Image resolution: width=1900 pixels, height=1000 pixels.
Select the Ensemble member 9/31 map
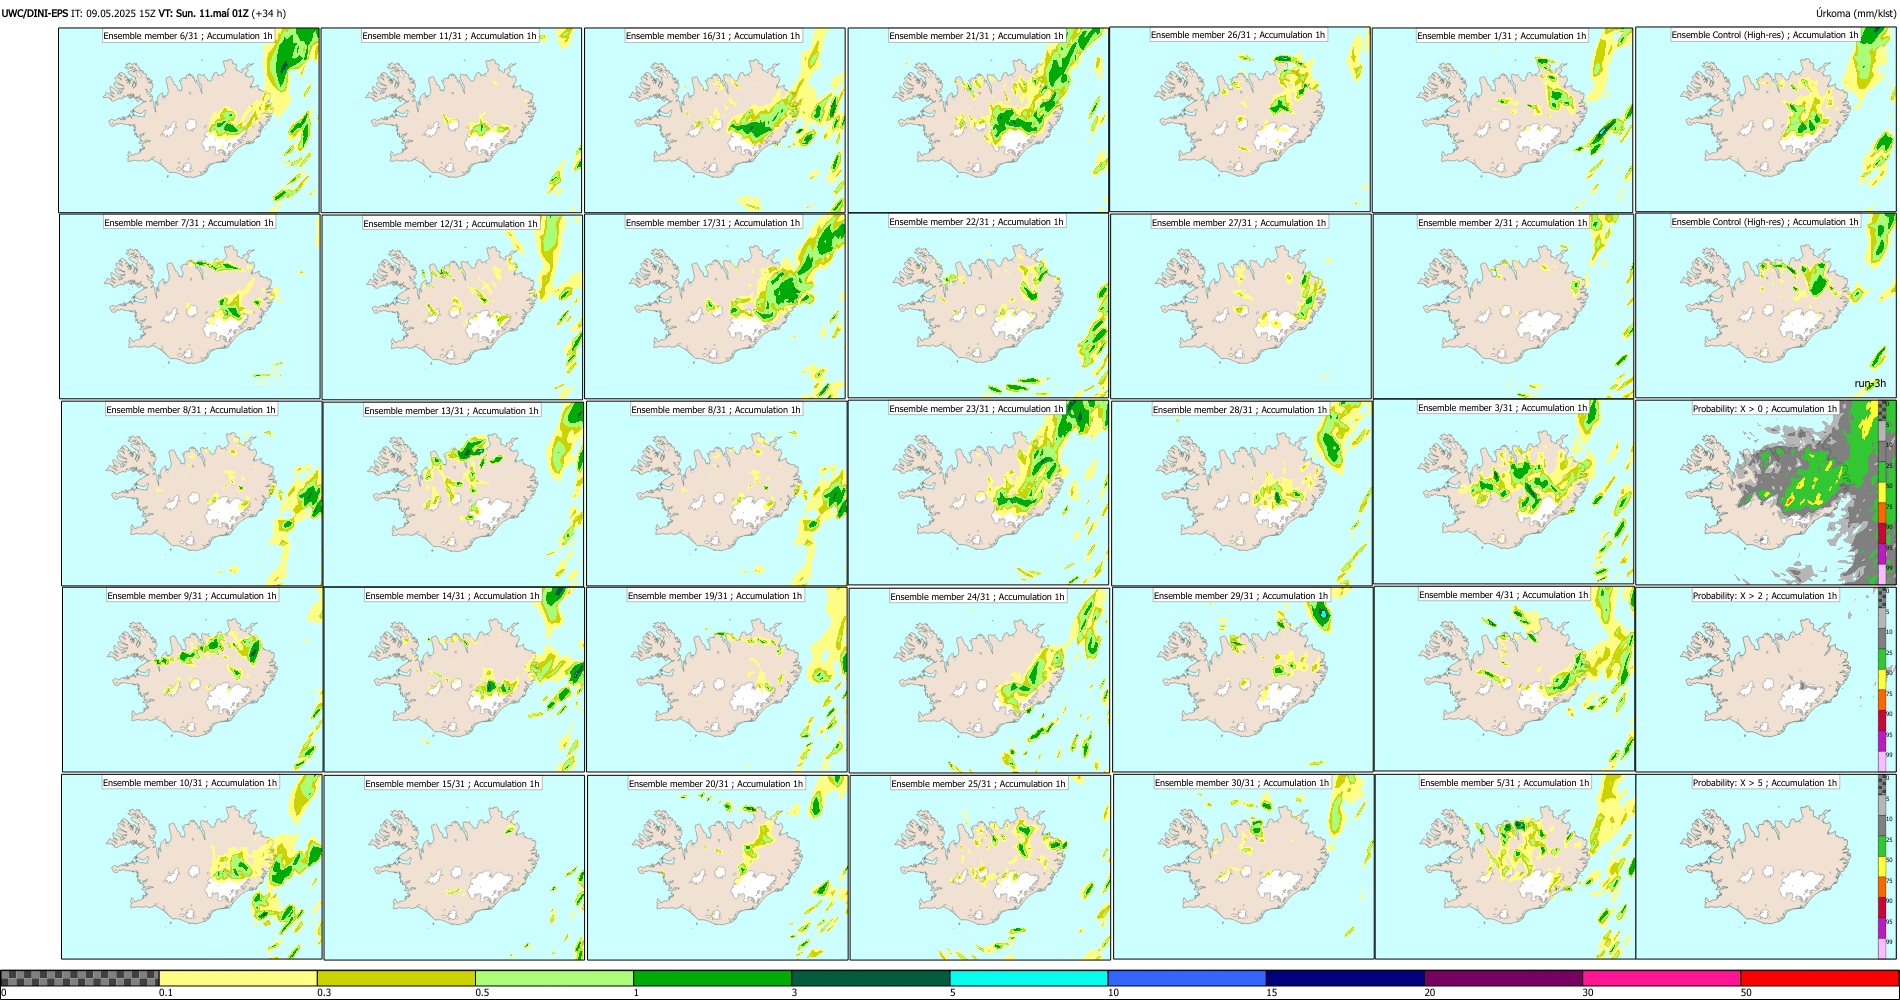click(x=192, y=680)
